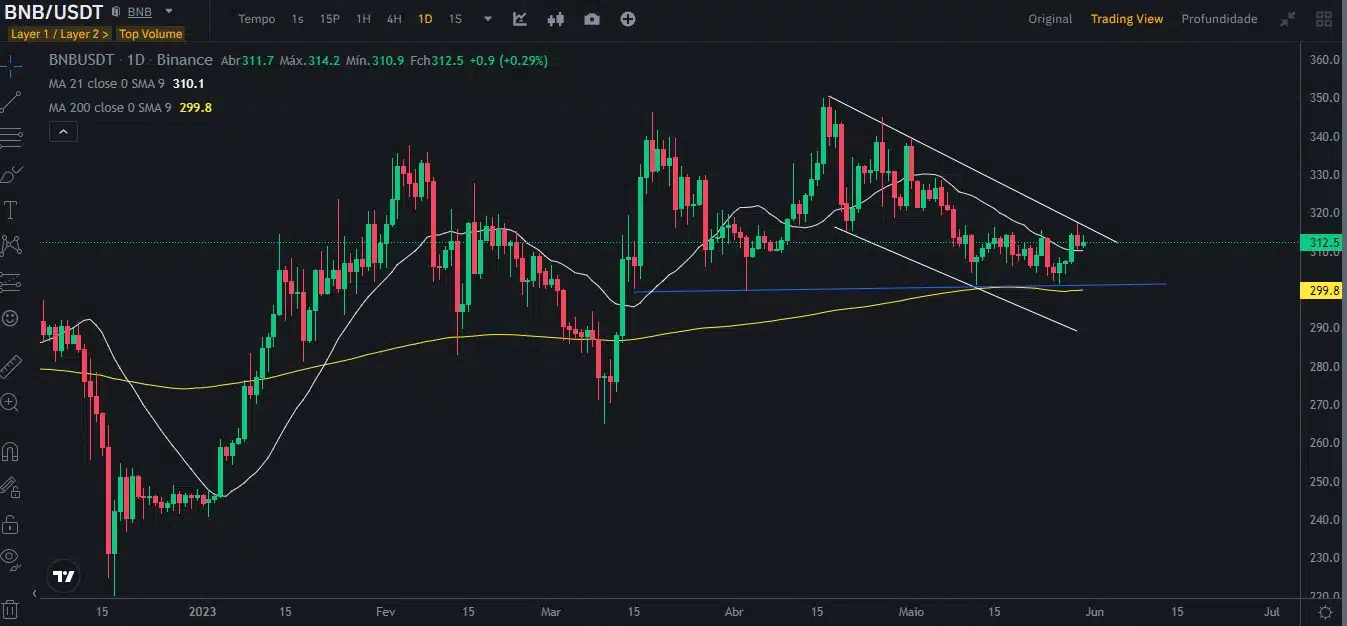This screenshot has width=1347, height=626.
Task: Open the BNB/USDT pair selector arrow
Action: click(x=168, y=12)
